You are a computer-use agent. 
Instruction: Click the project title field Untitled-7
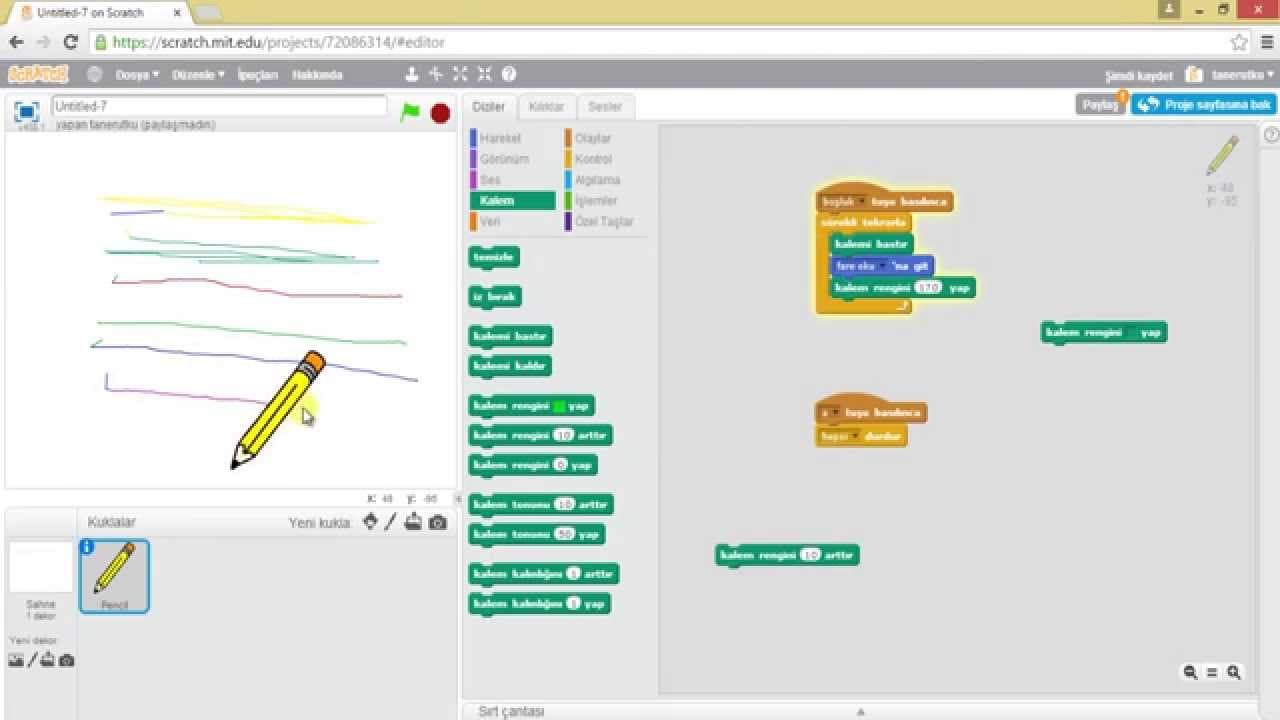[x=218, y=105]
